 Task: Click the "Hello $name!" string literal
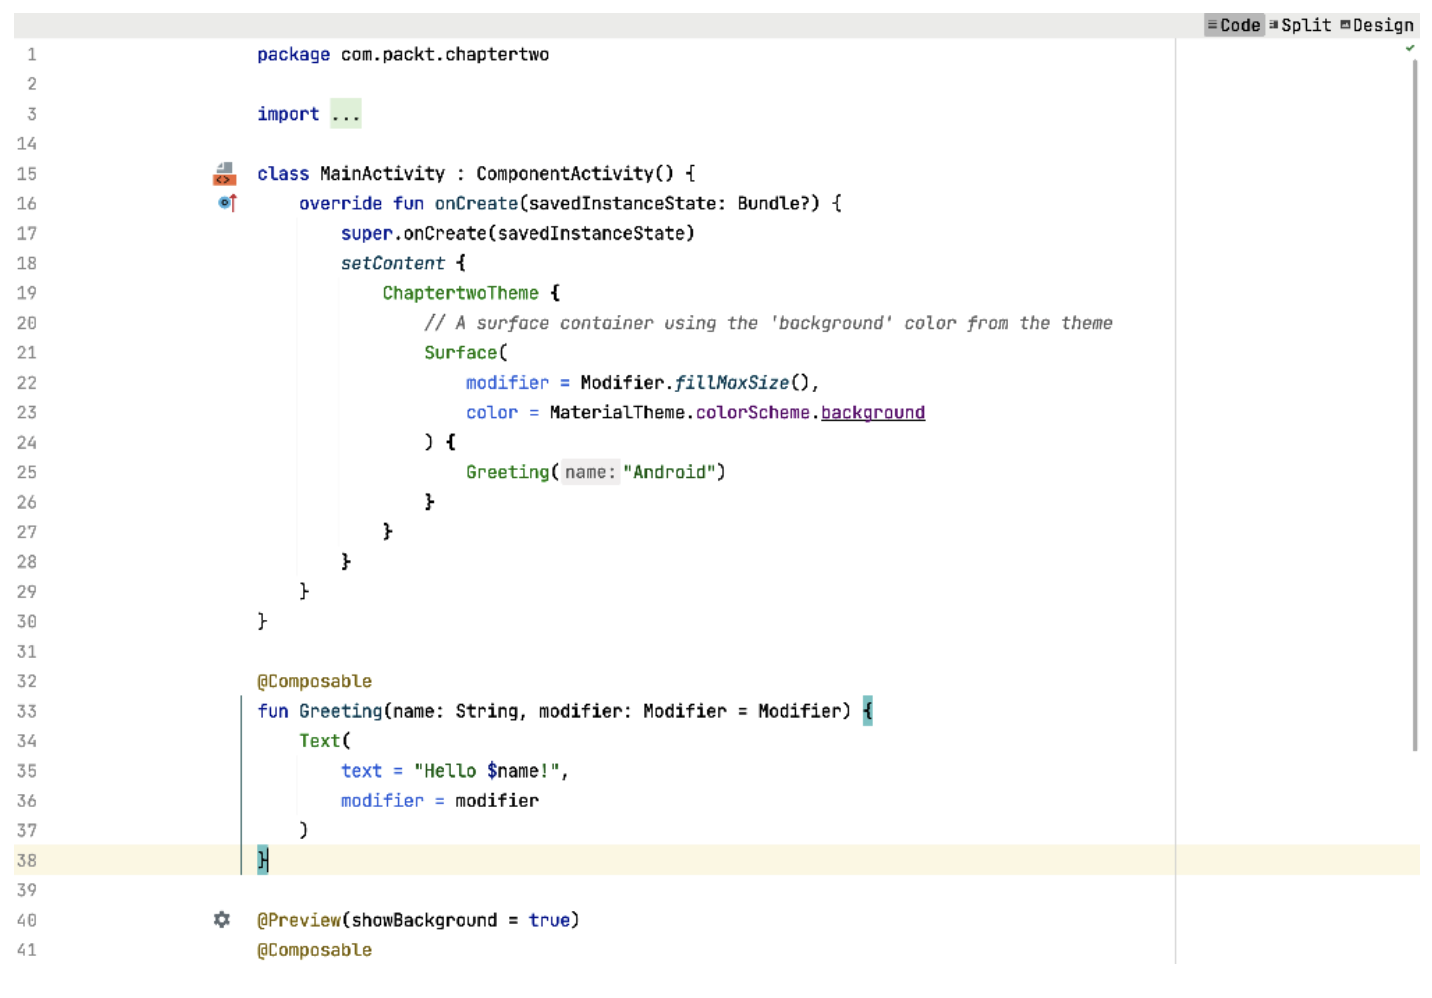click(487, 771)
